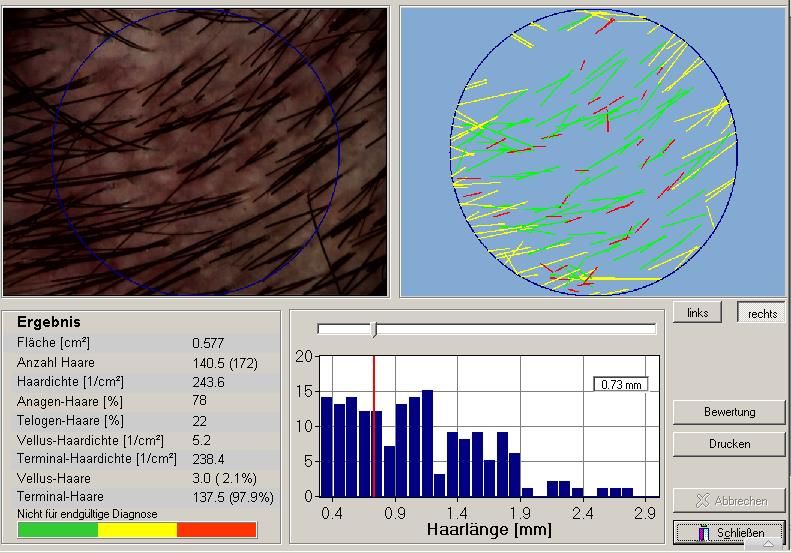Click the hair length threshold slider handle

click(374, 329)
